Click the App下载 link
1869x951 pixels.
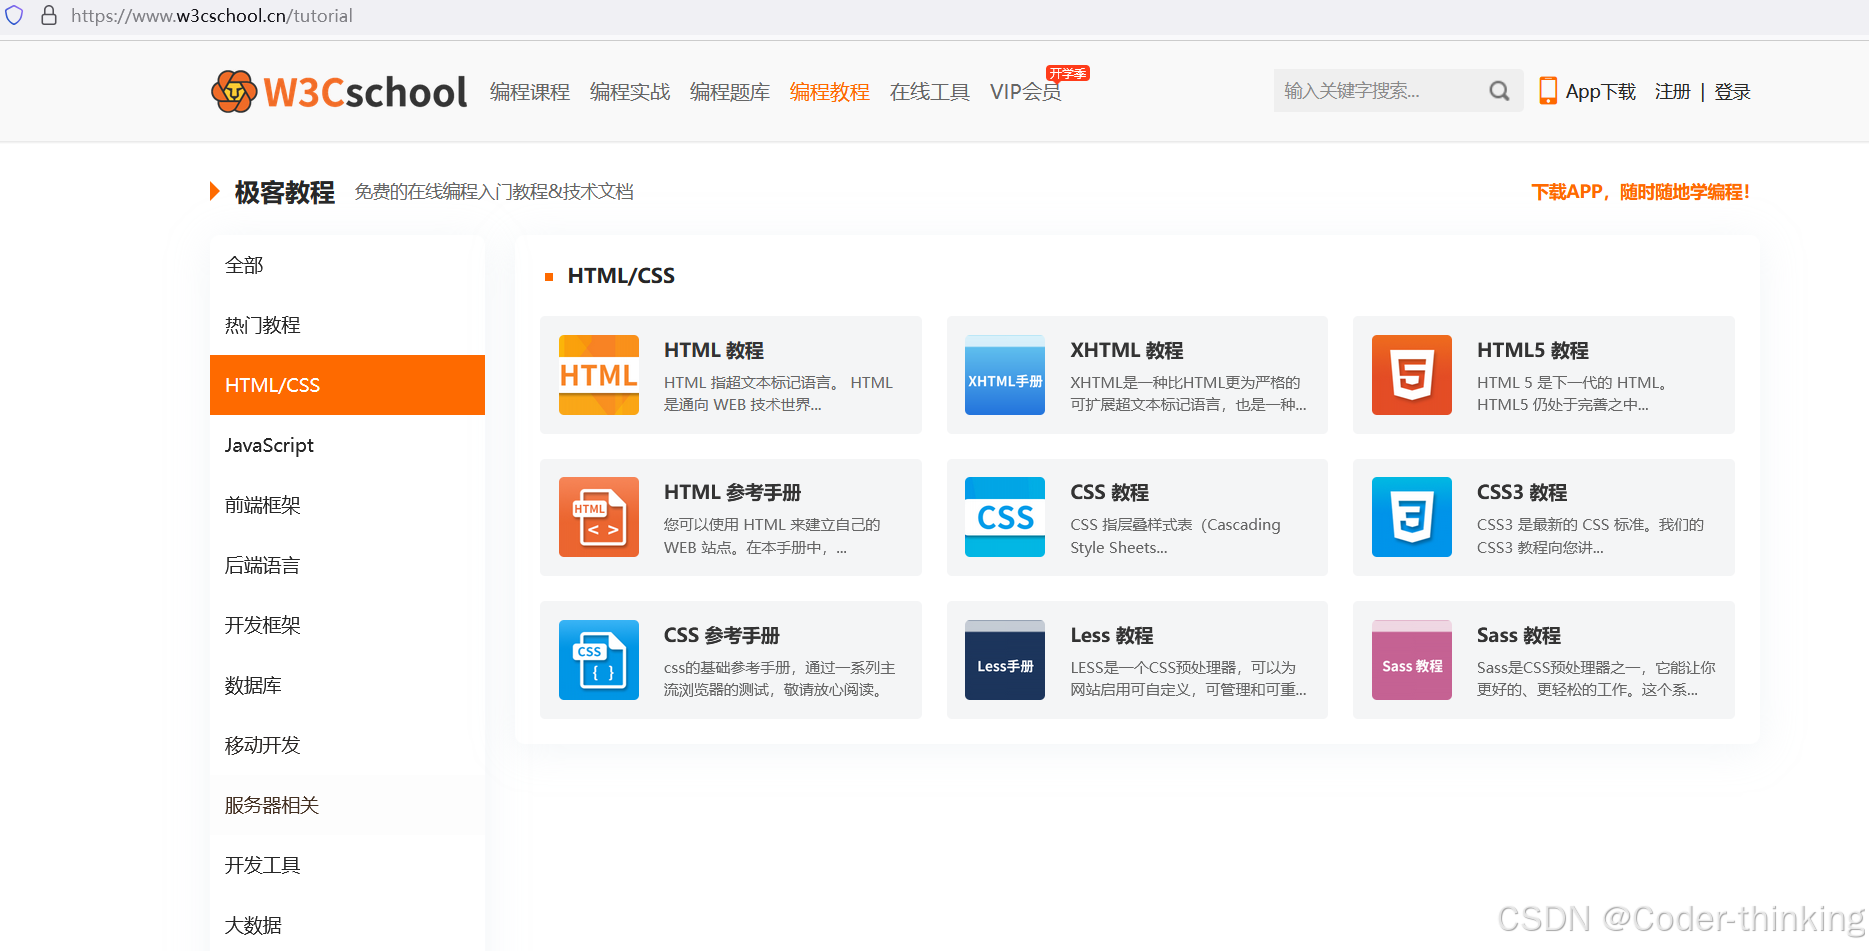click(1600, 92)
